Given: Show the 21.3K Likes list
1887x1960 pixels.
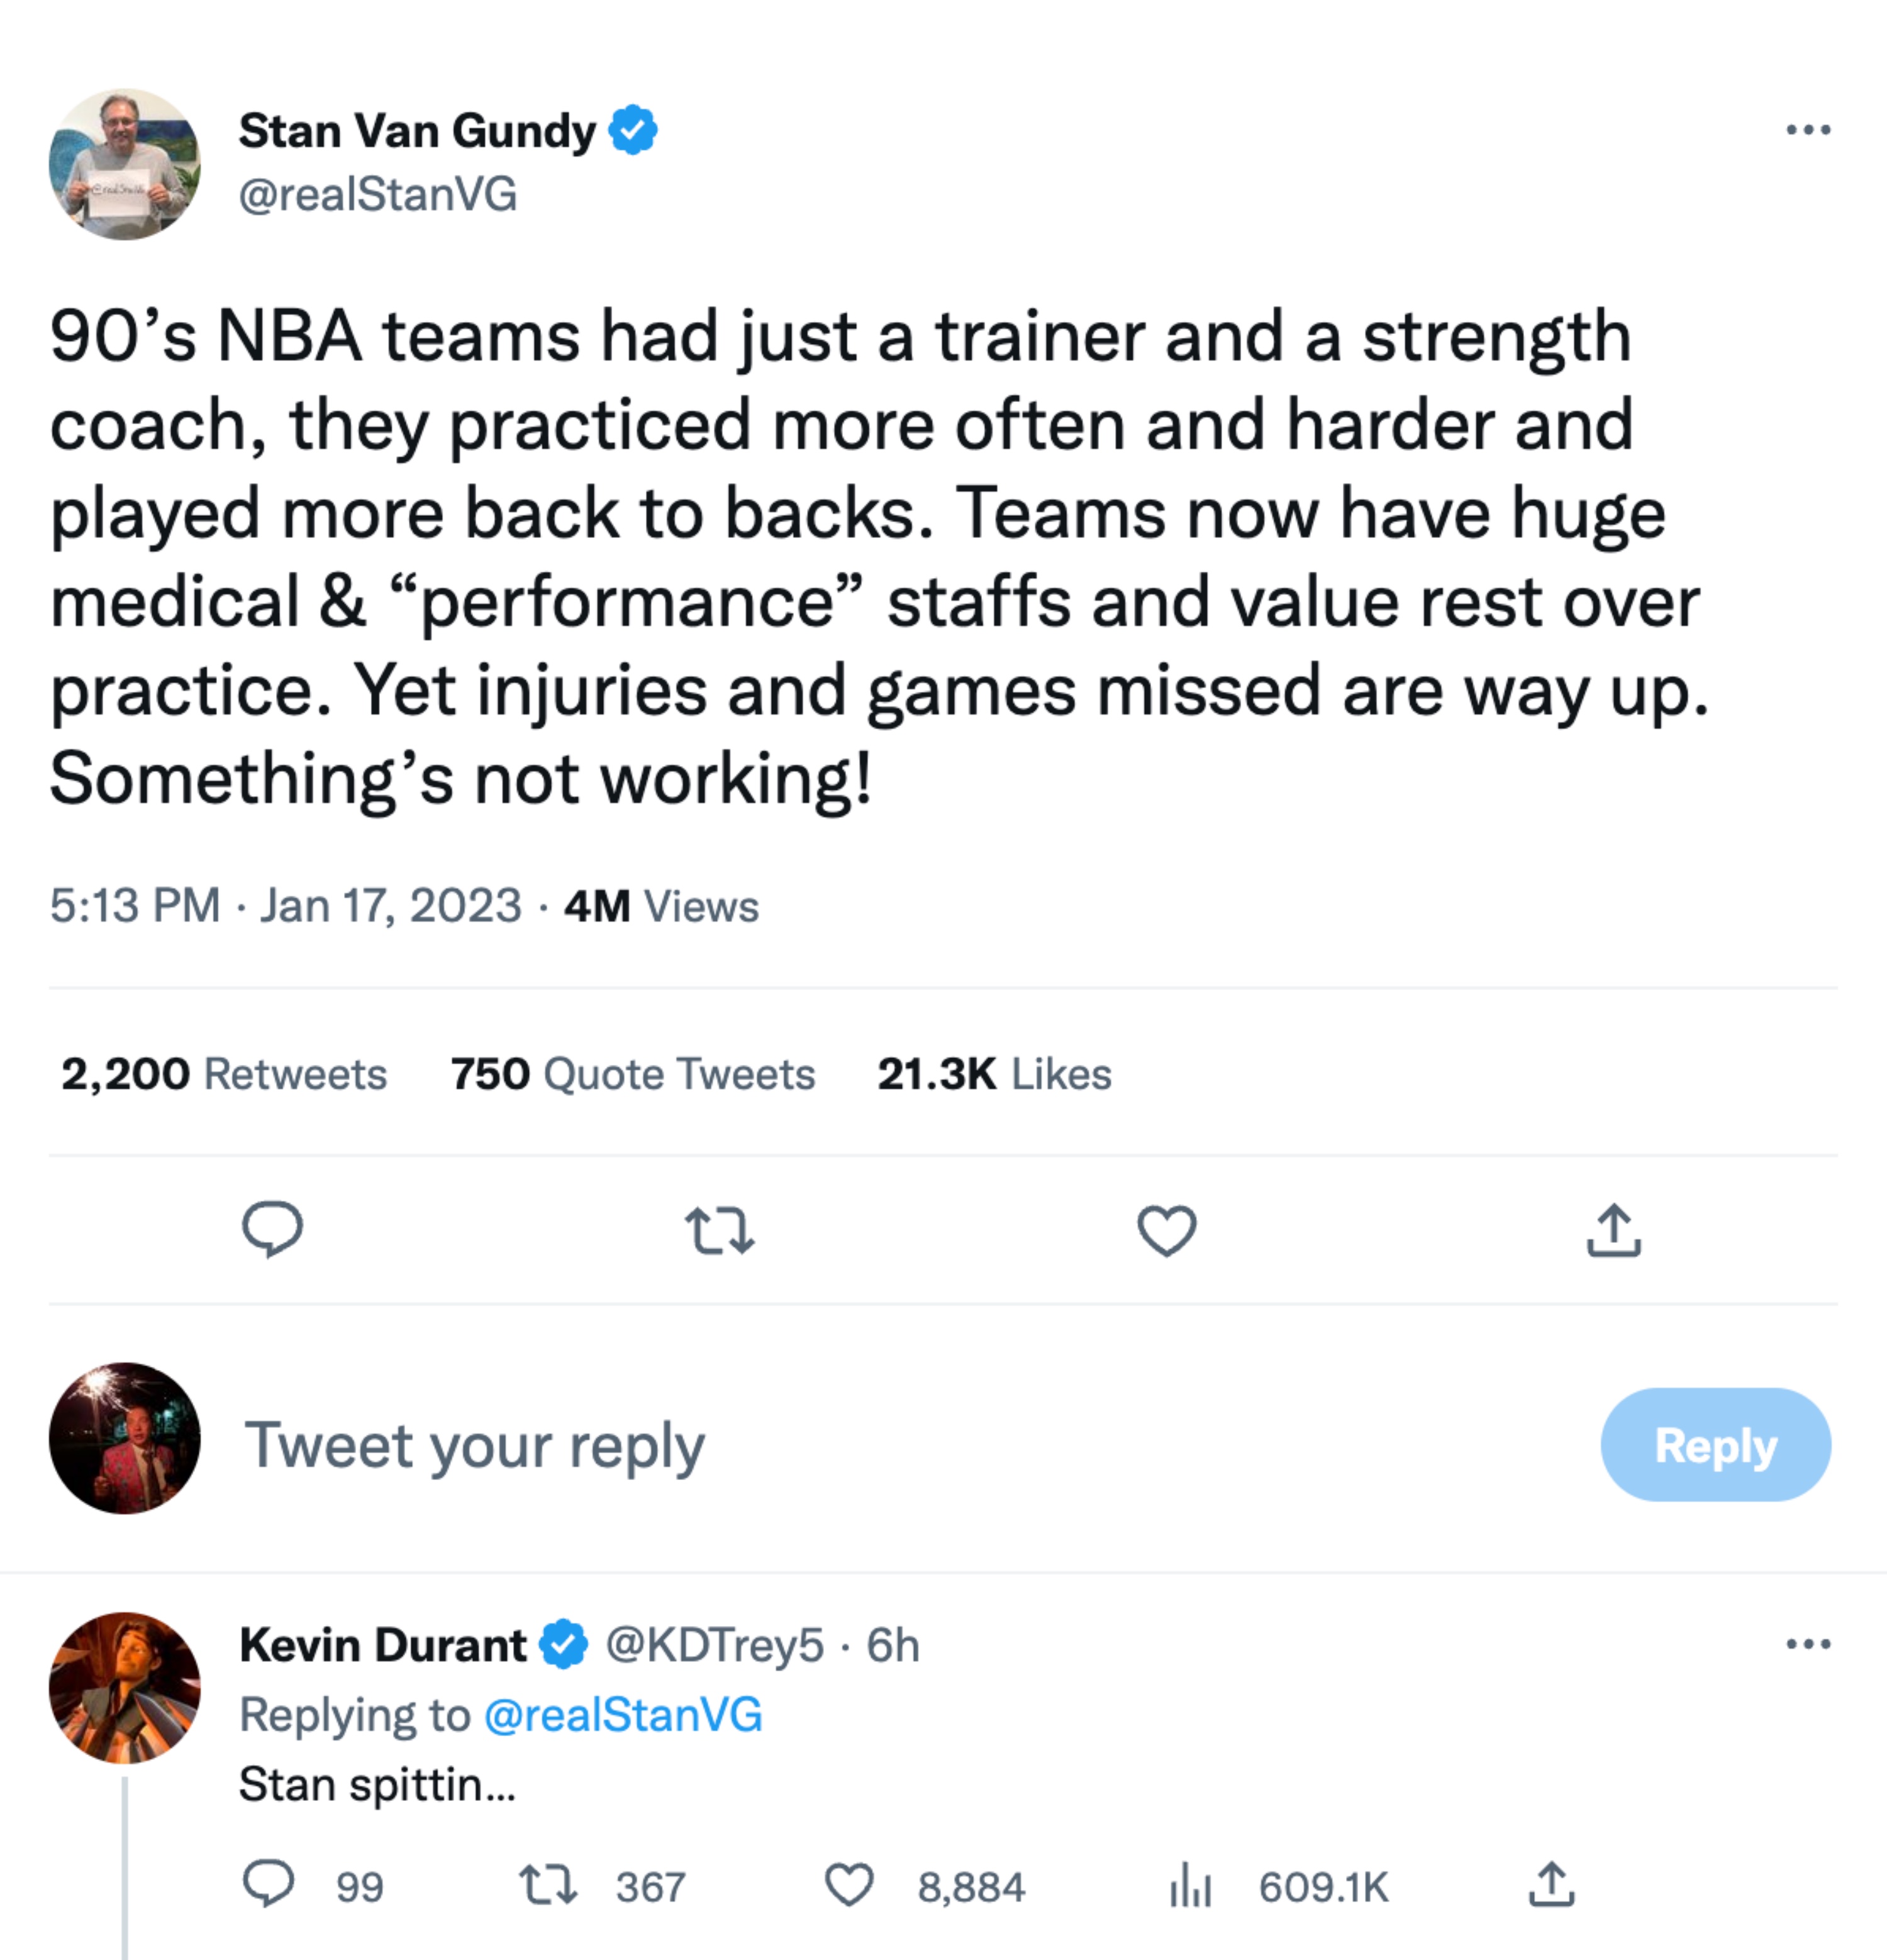Looking at the screenshot, I should [x=994, y=1074].
